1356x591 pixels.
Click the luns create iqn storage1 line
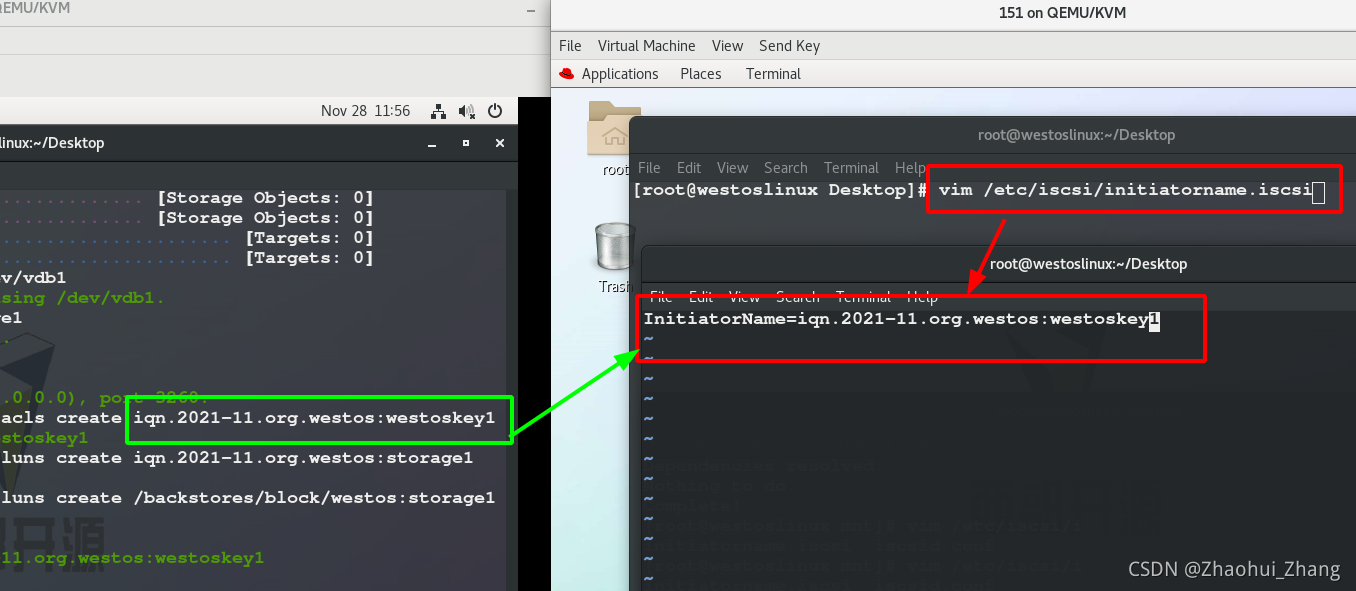tap(236, 458)
